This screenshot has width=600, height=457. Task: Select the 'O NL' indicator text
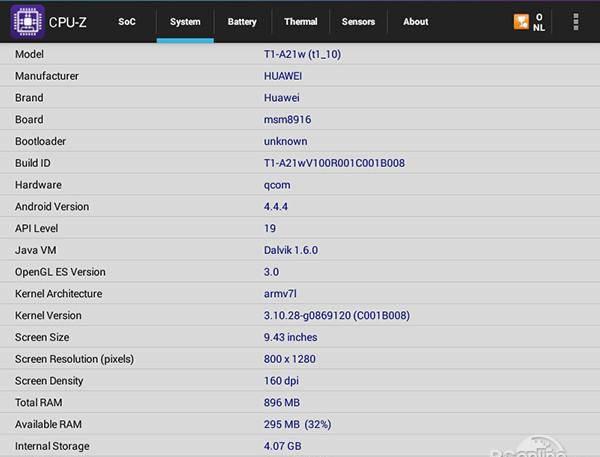(539, 22)
